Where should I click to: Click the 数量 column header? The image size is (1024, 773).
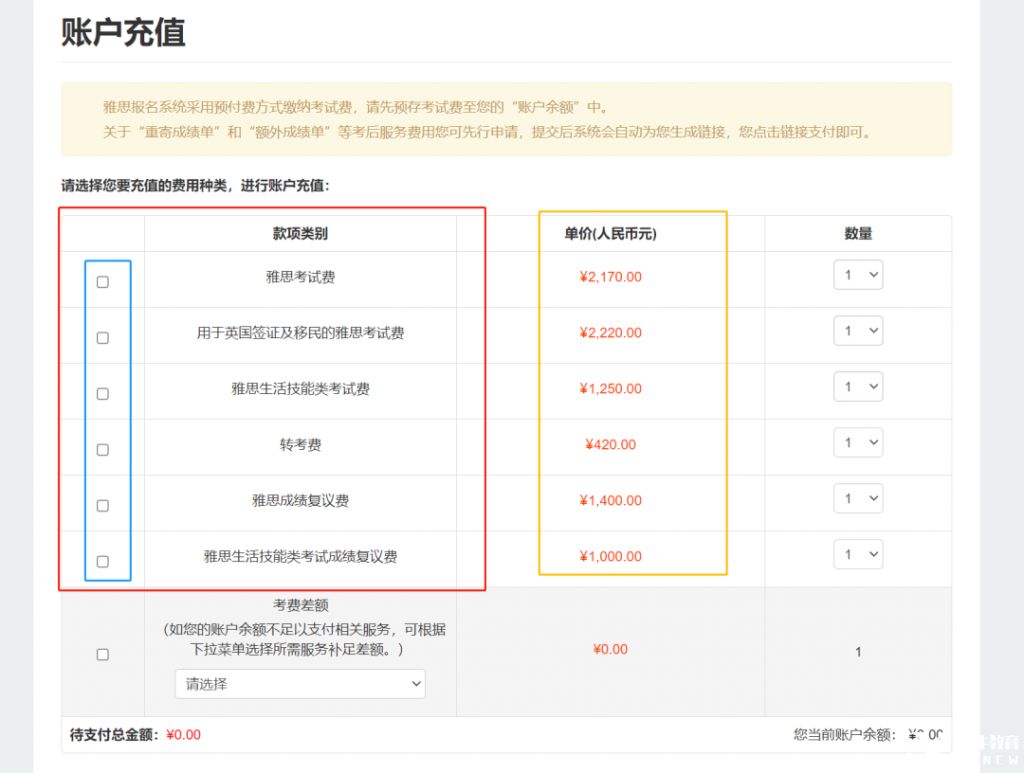[858, 234]
